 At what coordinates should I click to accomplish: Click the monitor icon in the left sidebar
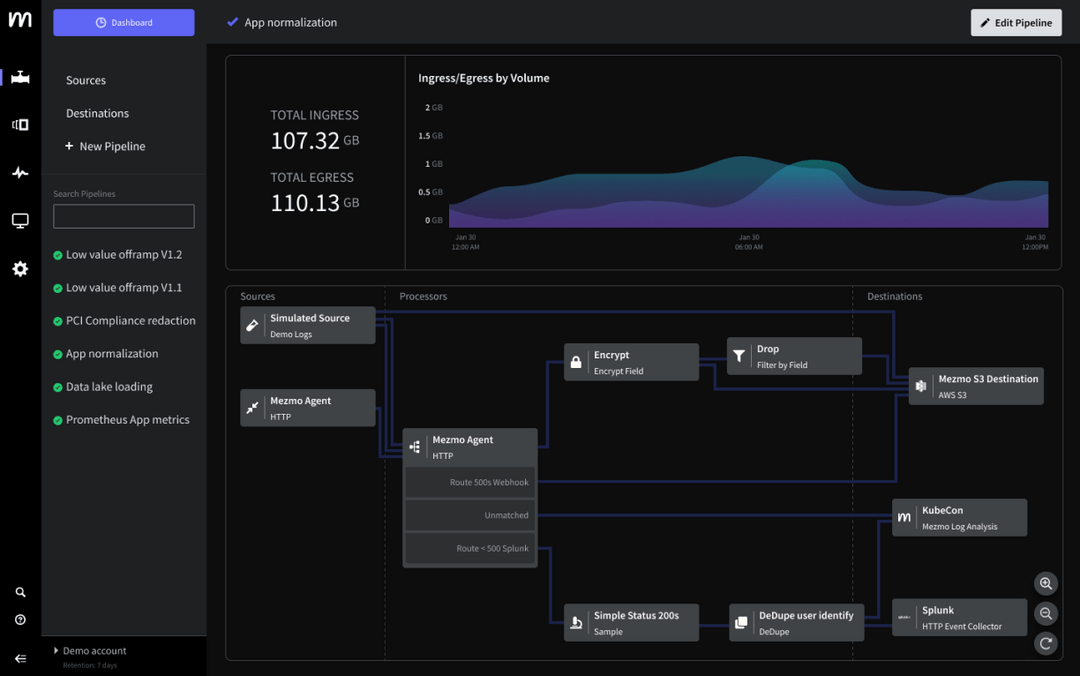click(20, 220)
